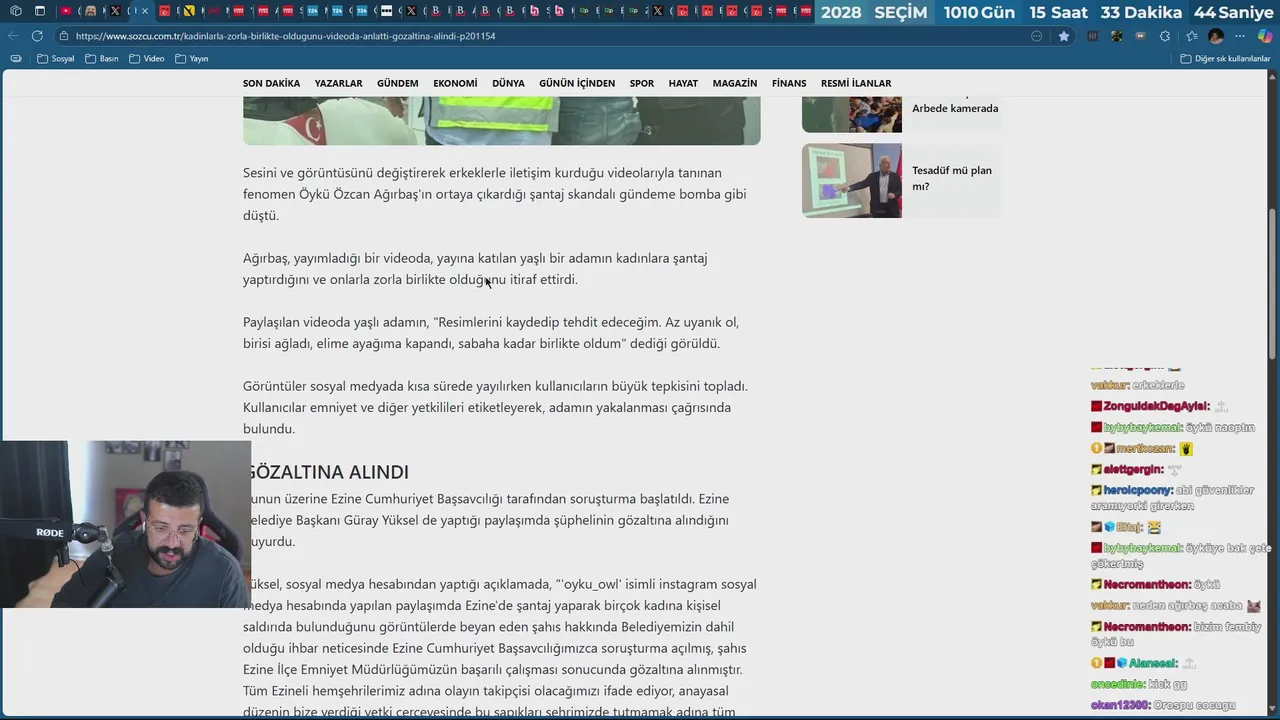Click paragraph starting 'Sesini ve görüntüsünü değiştirerek'

tap(495, 194)
